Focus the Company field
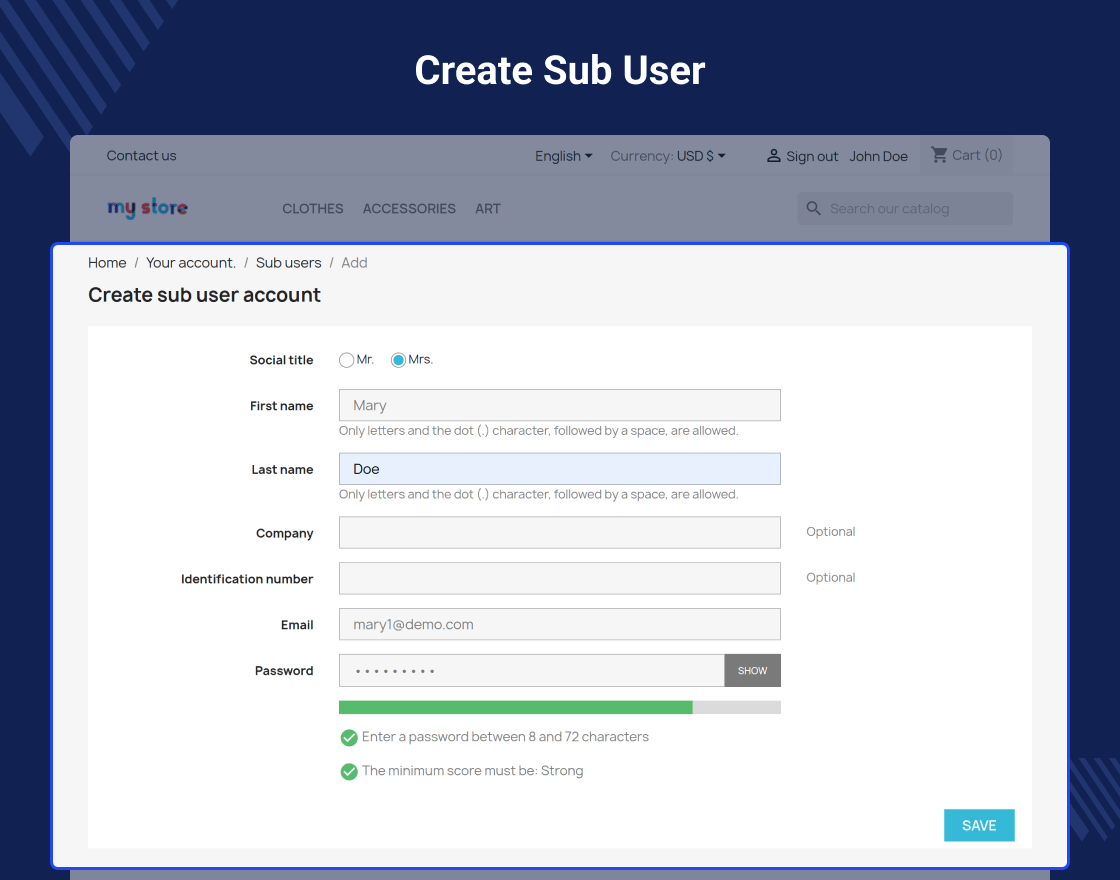 pyautogui.click(x=559, y=532)
